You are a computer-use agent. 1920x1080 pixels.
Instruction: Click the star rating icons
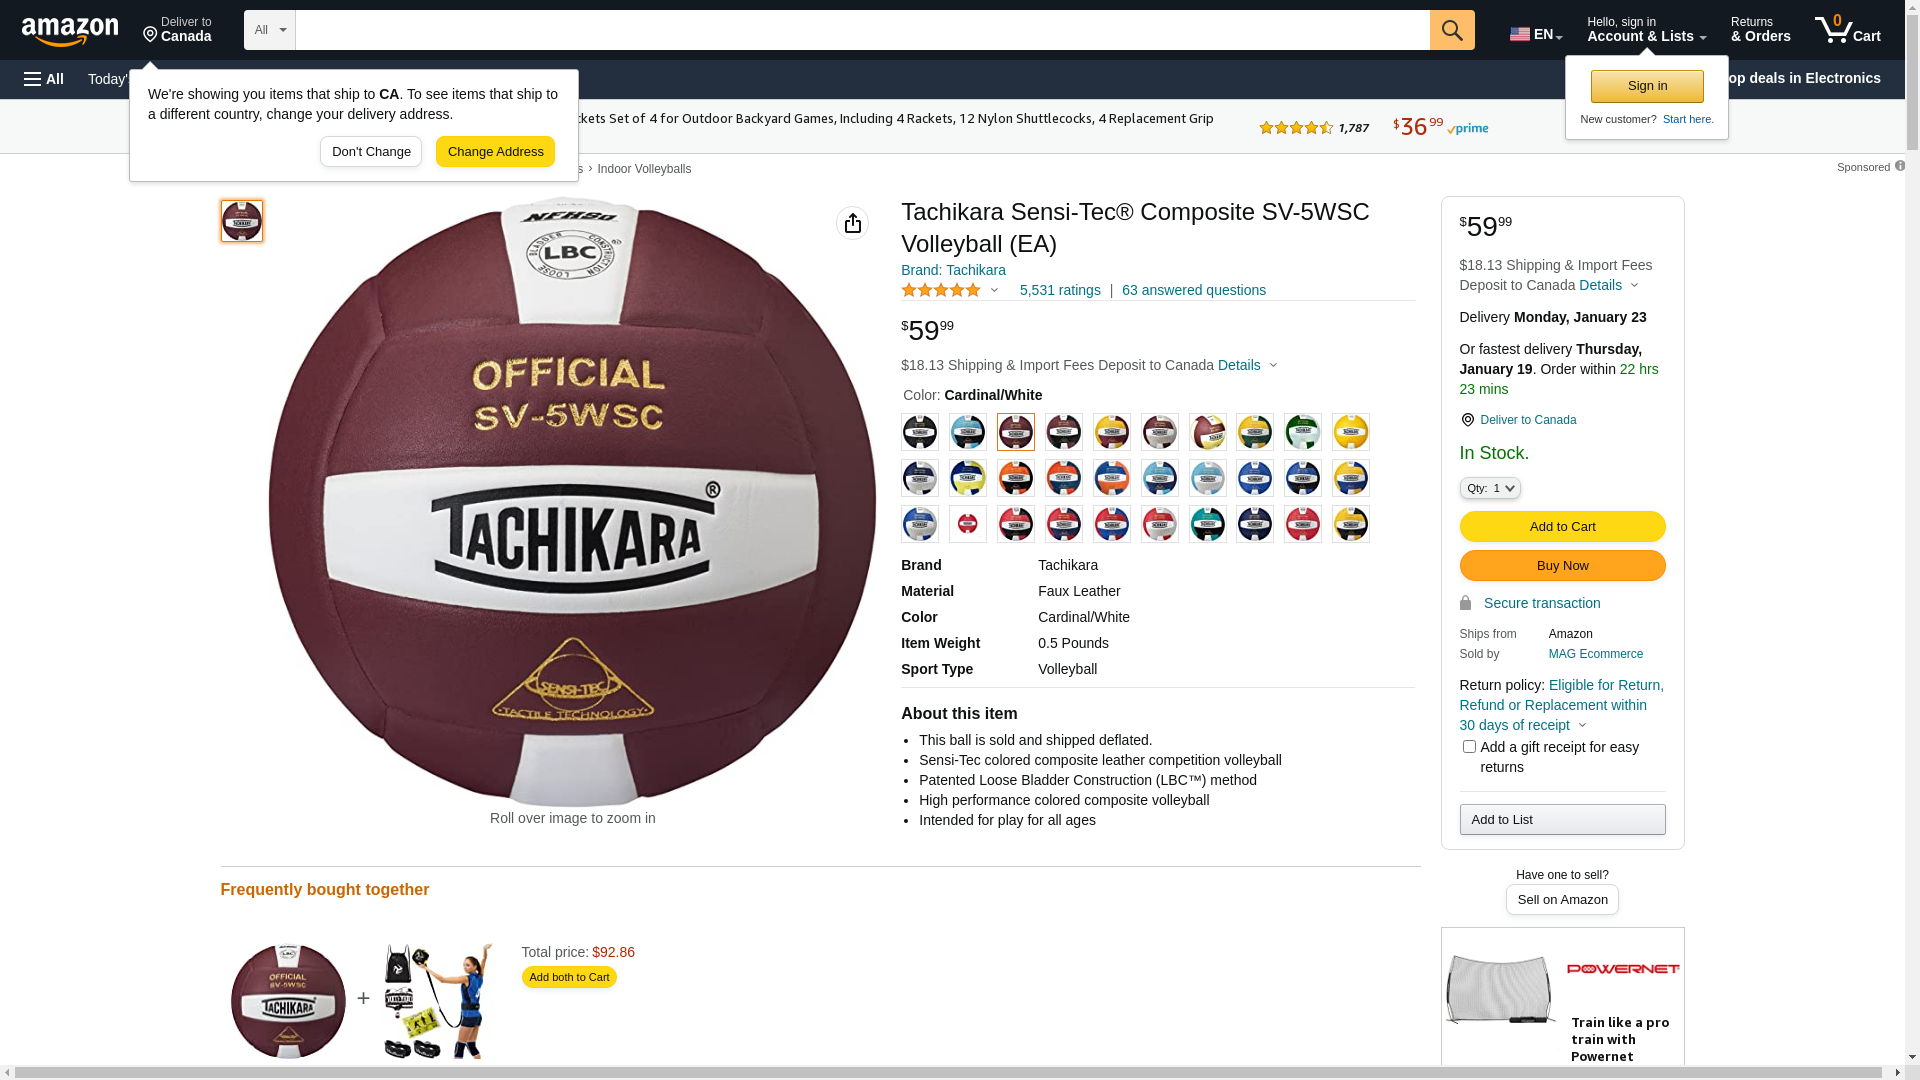pyautogui.click(x=941, y=290)
